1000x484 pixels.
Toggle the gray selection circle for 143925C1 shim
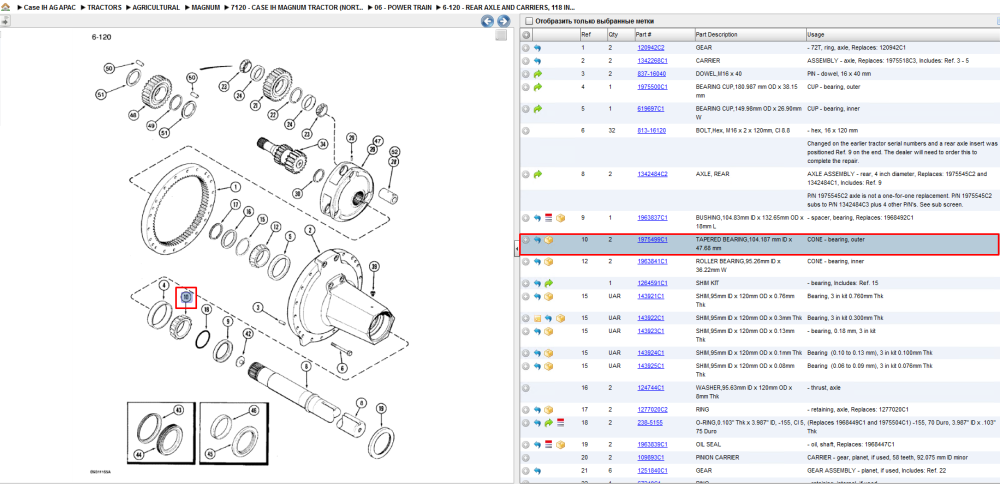coord(526,366)
